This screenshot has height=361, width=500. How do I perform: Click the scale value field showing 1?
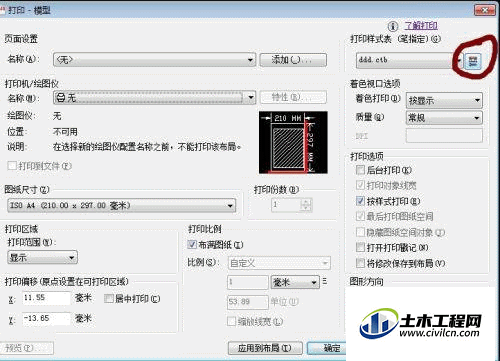pyautogui.click(x=248, y=282)
